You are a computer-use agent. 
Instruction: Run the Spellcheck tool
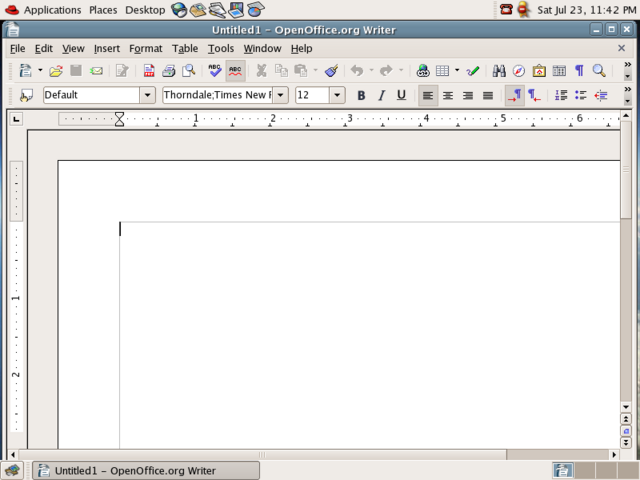click(215, 71)
